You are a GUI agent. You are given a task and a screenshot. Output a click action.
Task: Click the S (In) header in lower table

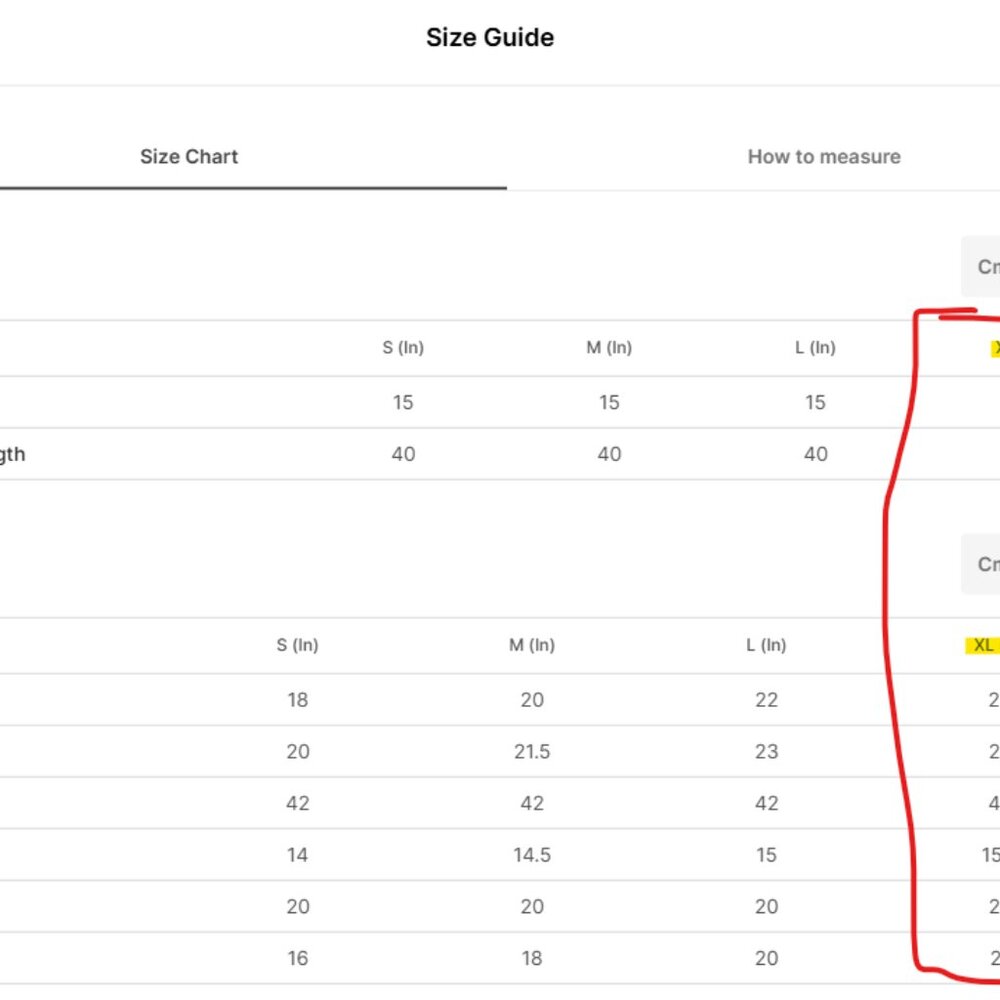pyautogui.click(x=297, y=645)
